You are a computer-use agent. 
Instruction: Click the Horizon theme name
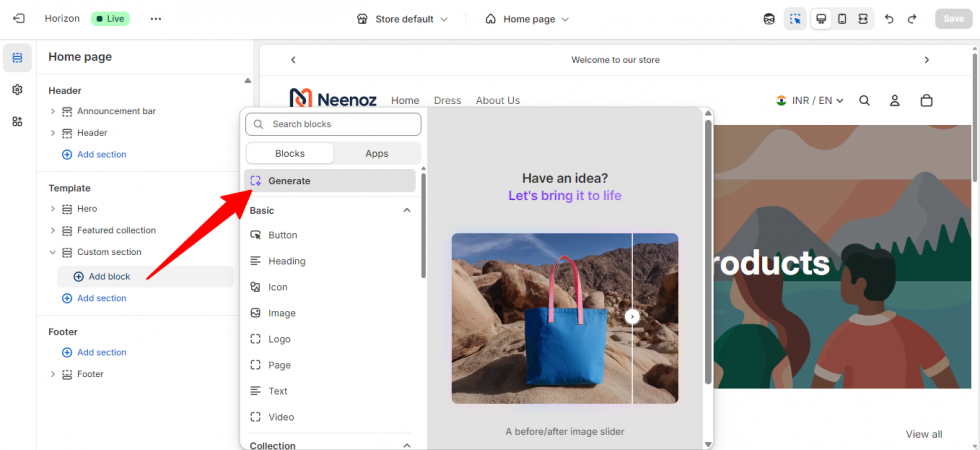click(62, 19)
